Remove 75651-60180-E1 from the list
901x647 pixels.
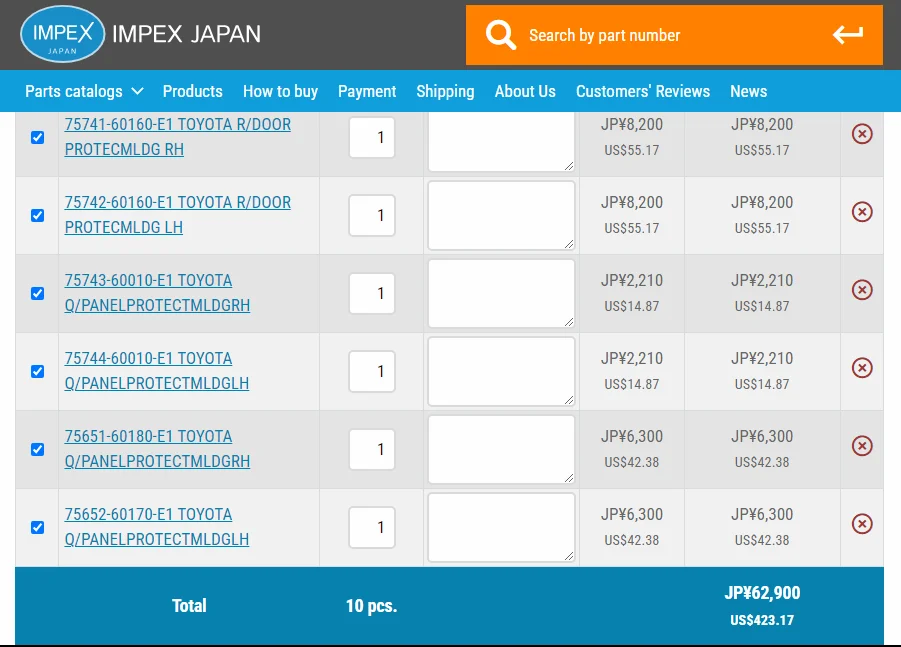[861, 446]
